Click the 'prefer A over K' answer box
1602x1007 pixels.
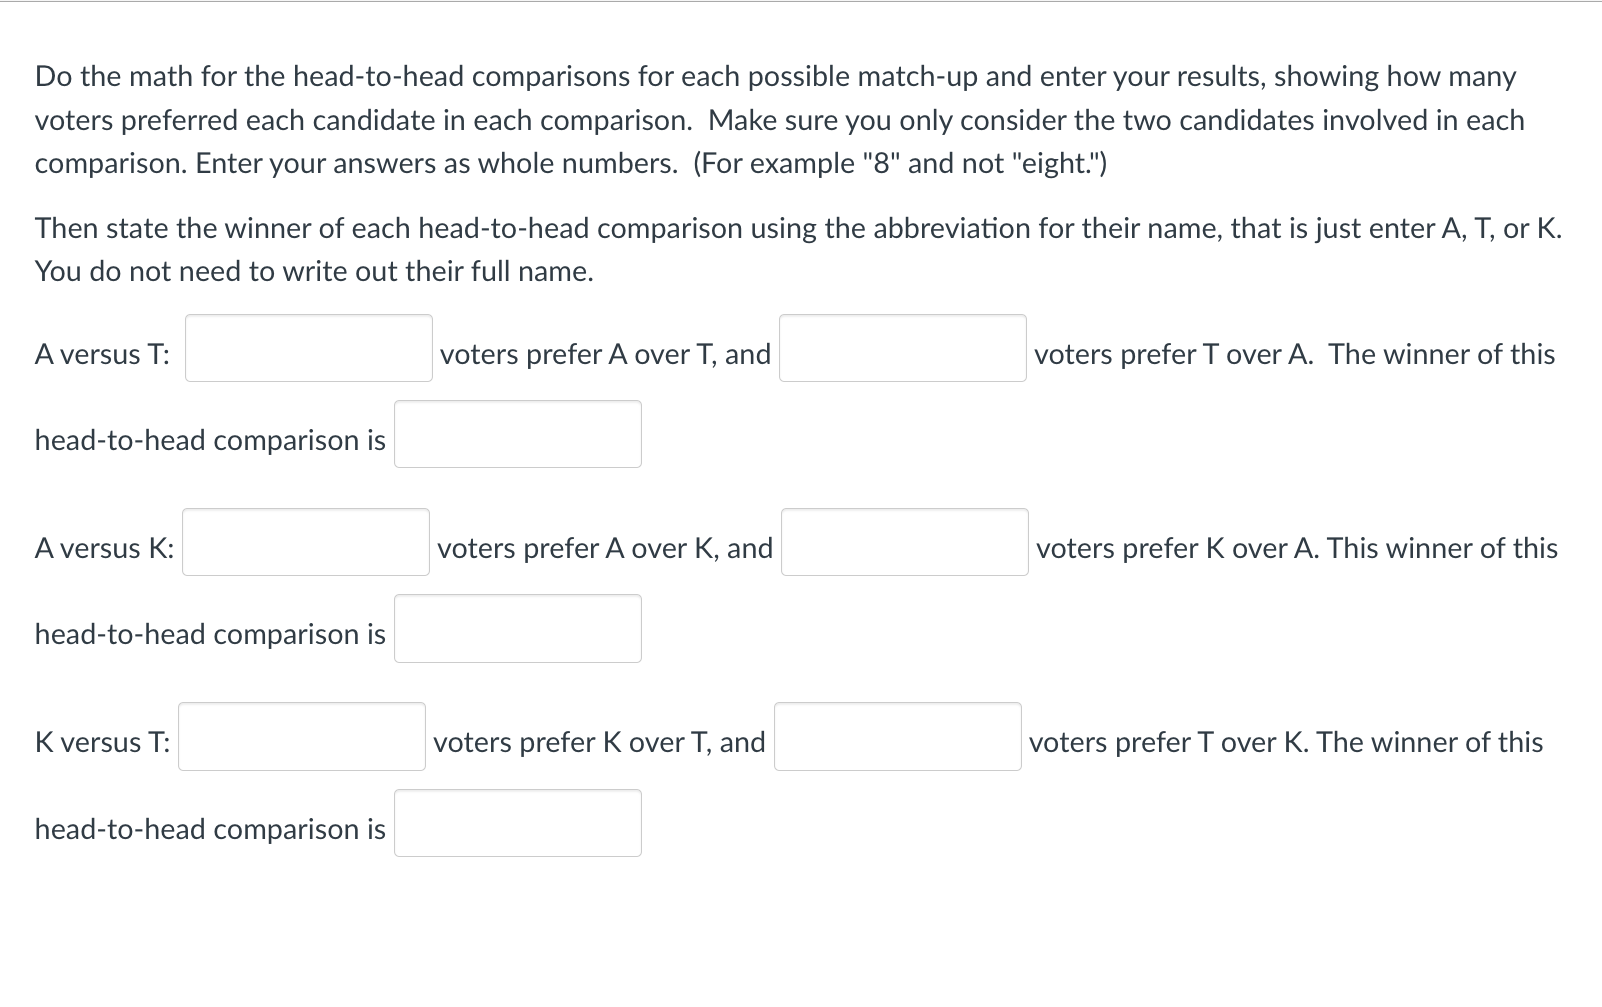(x=305, y=542)
